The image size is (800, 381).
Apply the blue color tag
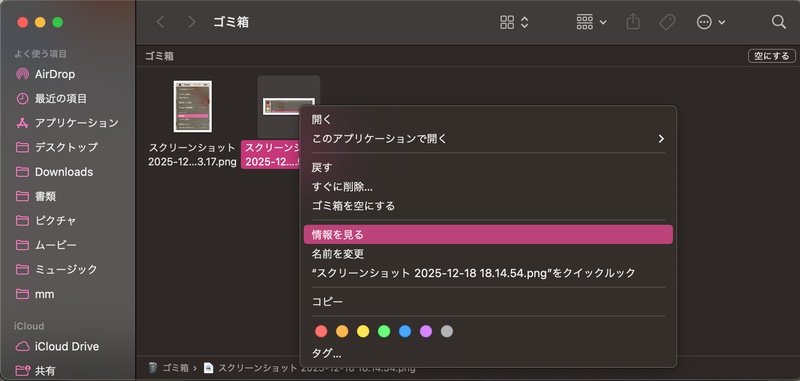tap(405, 332)
